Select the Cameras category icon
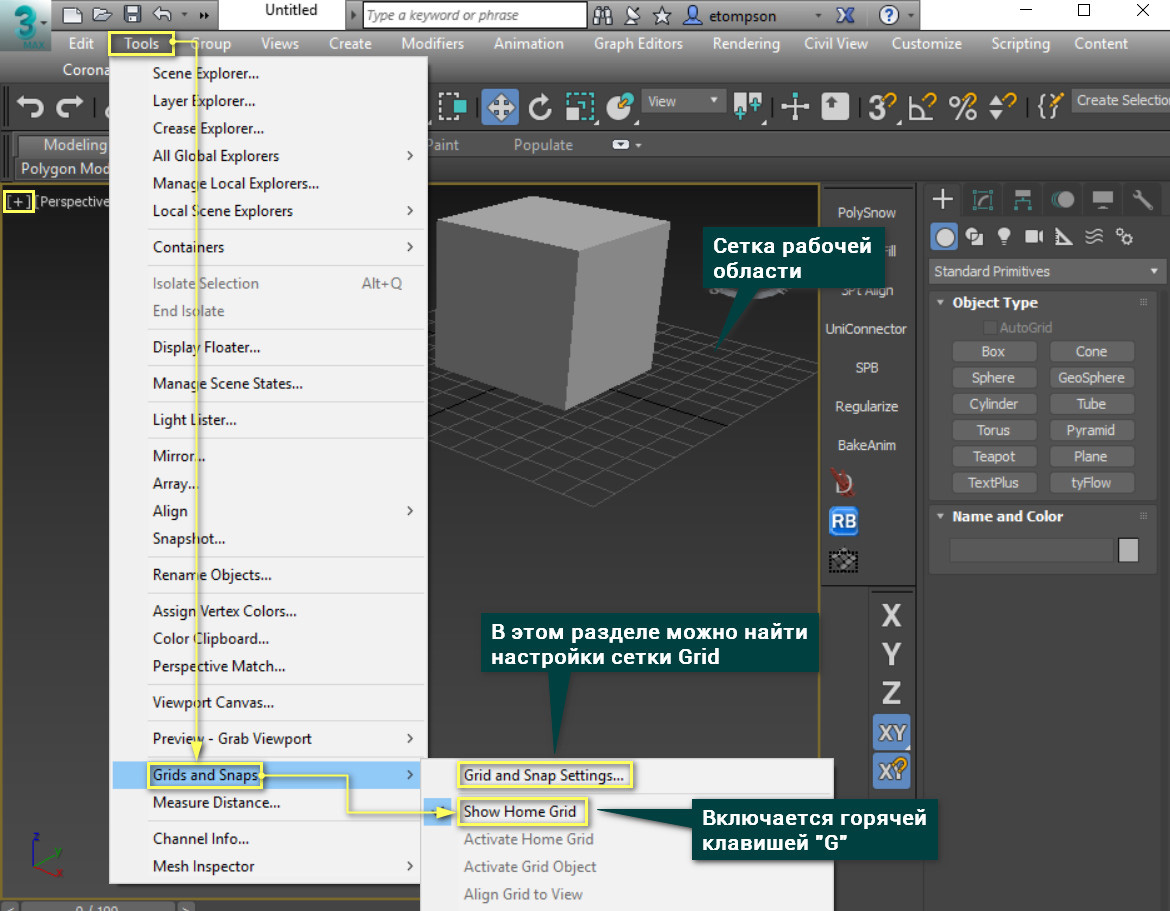1170x911 pixels. (x=1034, y=236)
